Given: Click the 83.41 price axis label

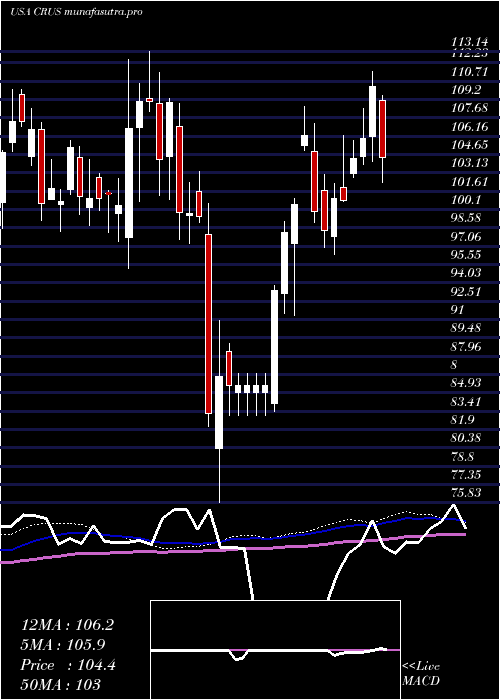Looking at the screenshot, I should pyautogui.click(x=466, y=401).
